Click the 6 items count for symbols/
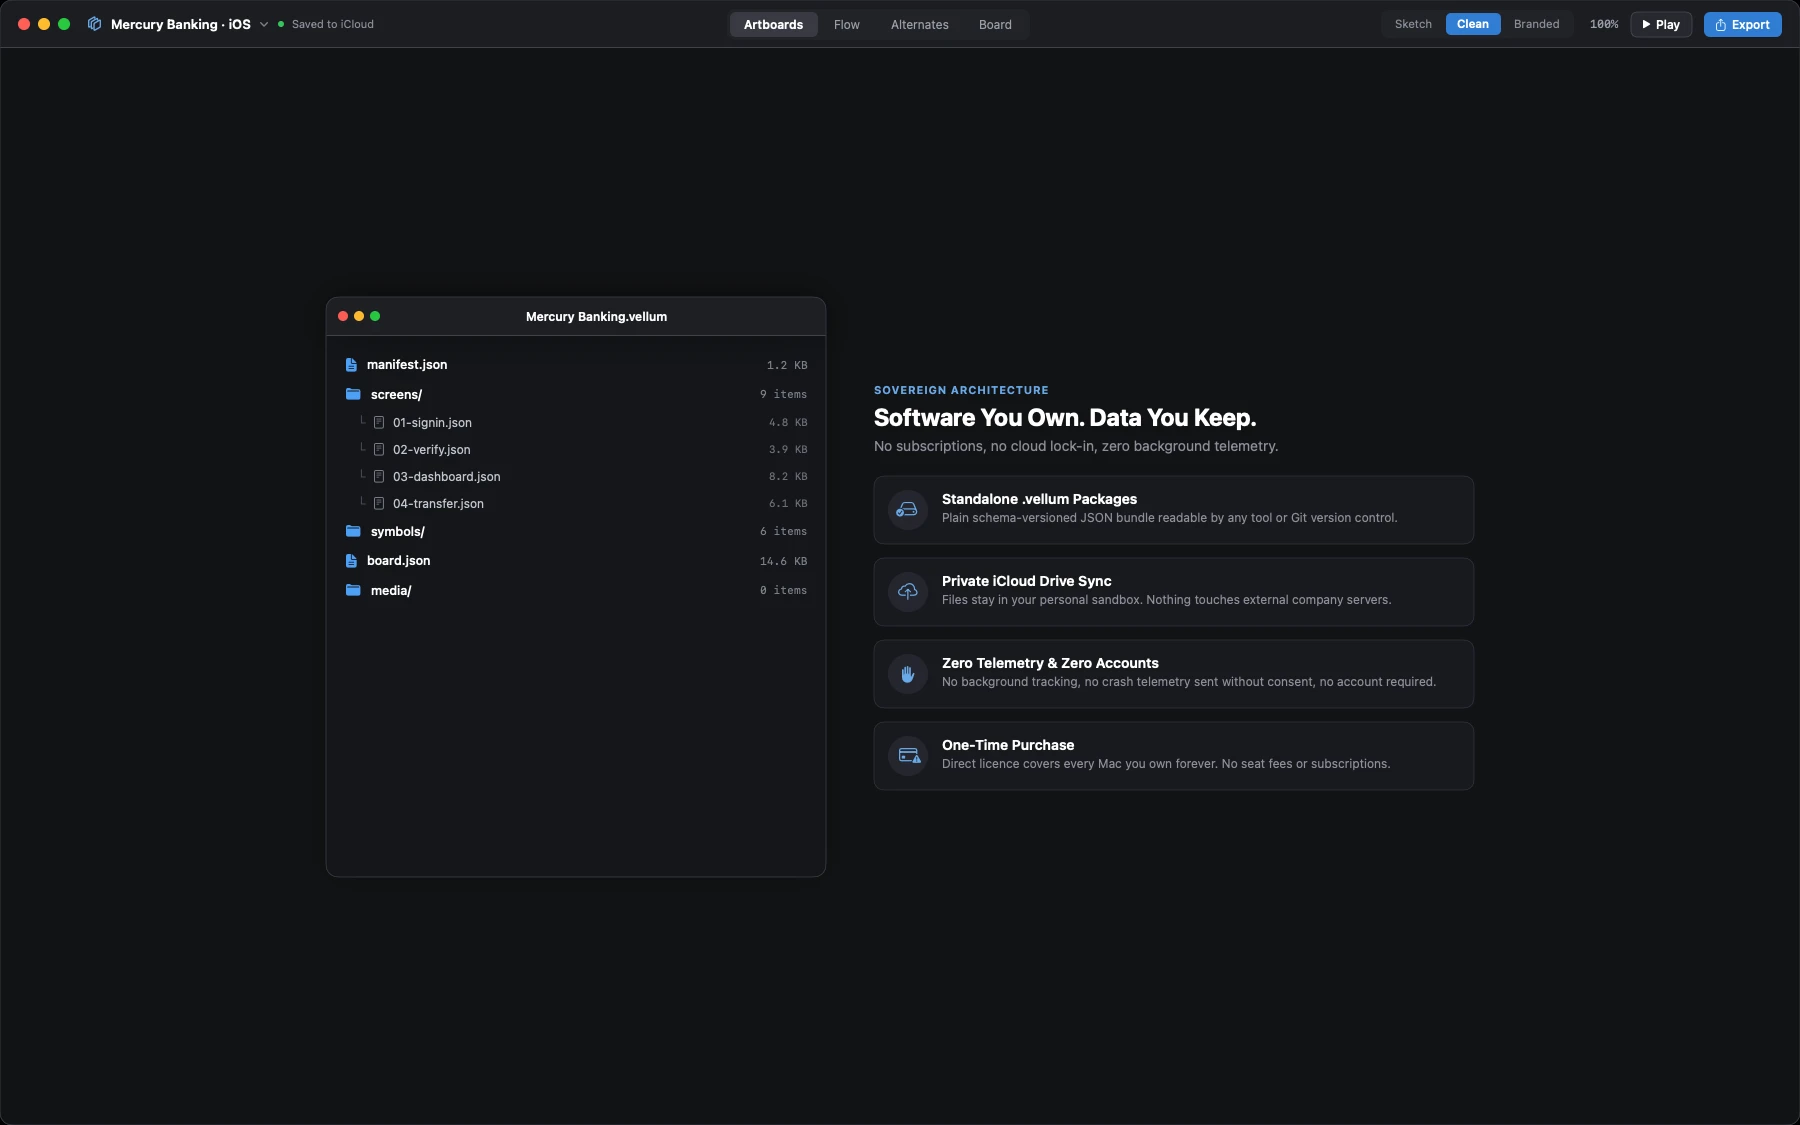The width and height of the screenshot is (1800, 1125). pyautogui.click(x=783, y=531)
